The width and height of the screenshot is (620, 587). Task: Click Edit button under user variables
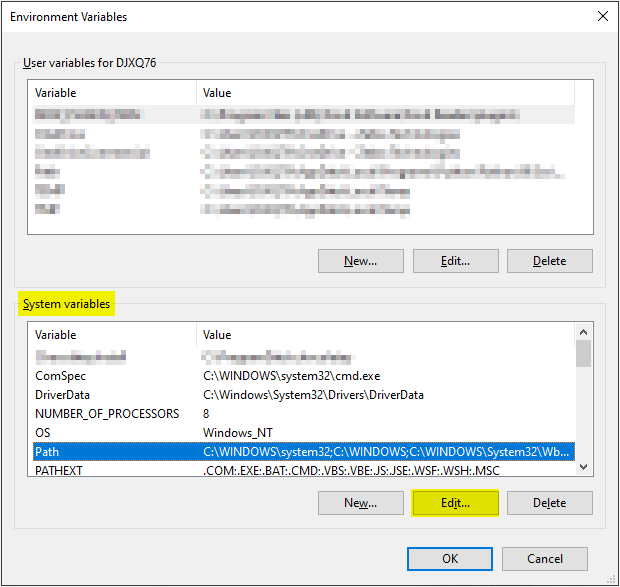pyautogui.click(x=455, y=261)
